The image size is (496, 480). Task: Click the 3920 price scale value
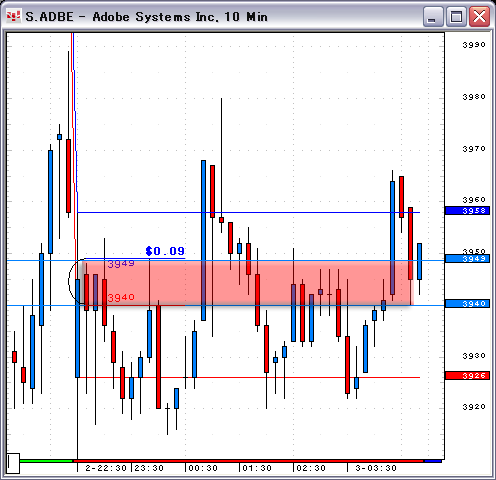tap(474, 407)
